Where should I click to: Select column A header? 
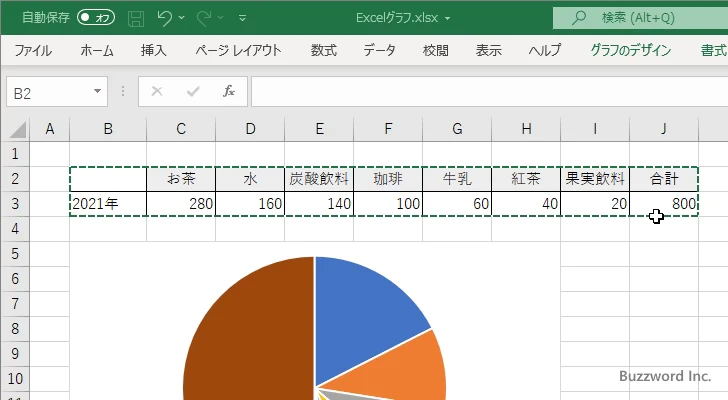point(50,129)
